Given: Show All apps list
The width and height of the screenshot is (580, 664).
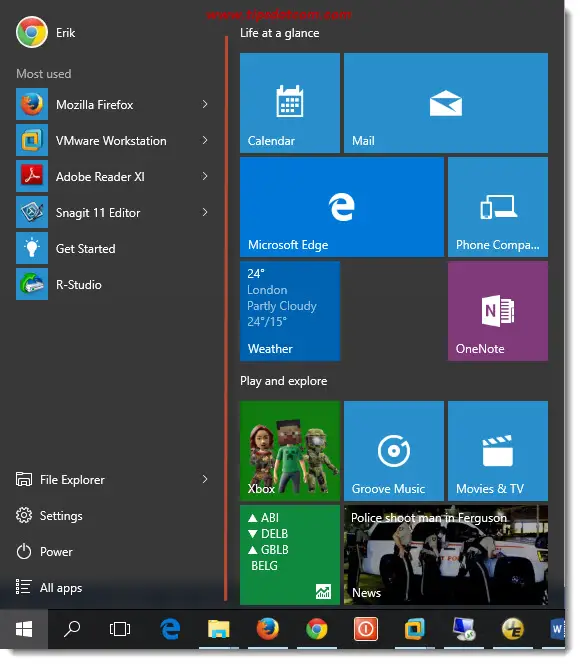Looking at the screenshot, I should click(x=49, y=588).
